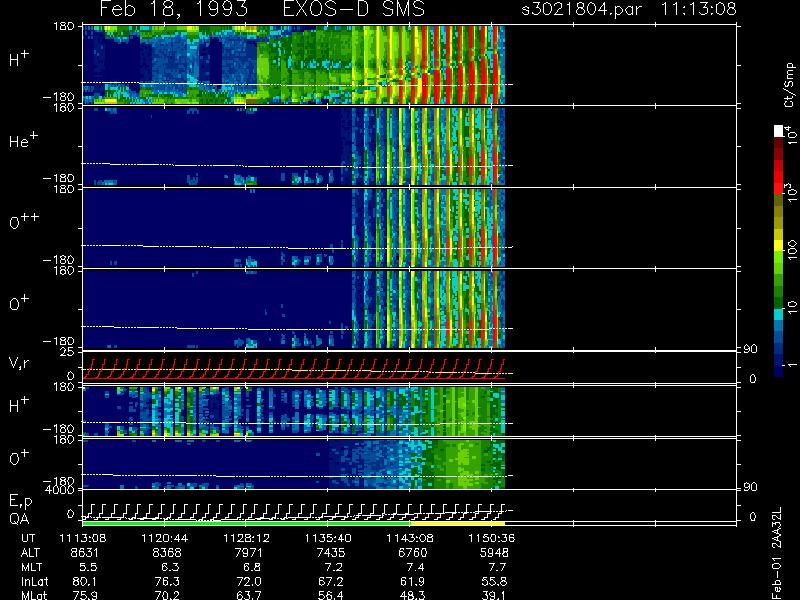Click the 'He+' panel label

click(23, 140)
